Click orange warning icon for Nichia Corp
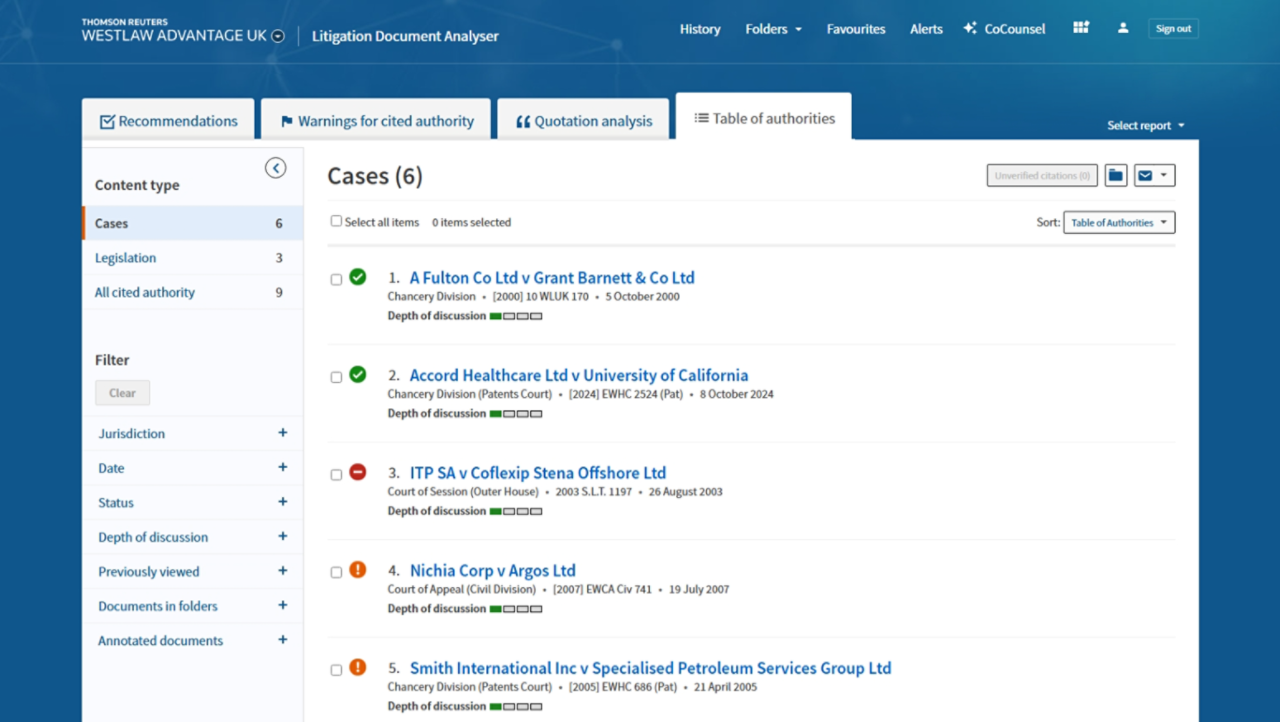 click(x=358, y=570)
